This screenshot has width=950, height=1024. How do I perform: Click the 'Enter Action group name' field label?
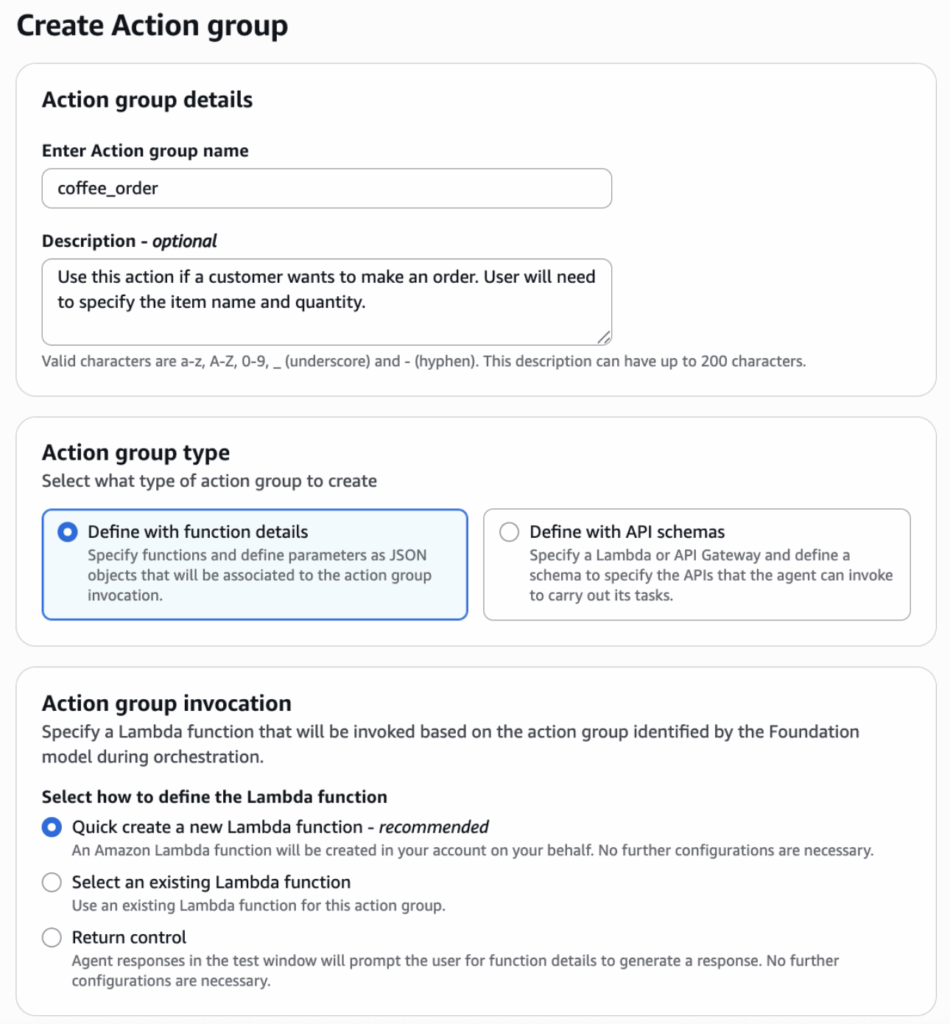(x=145, y=151)
